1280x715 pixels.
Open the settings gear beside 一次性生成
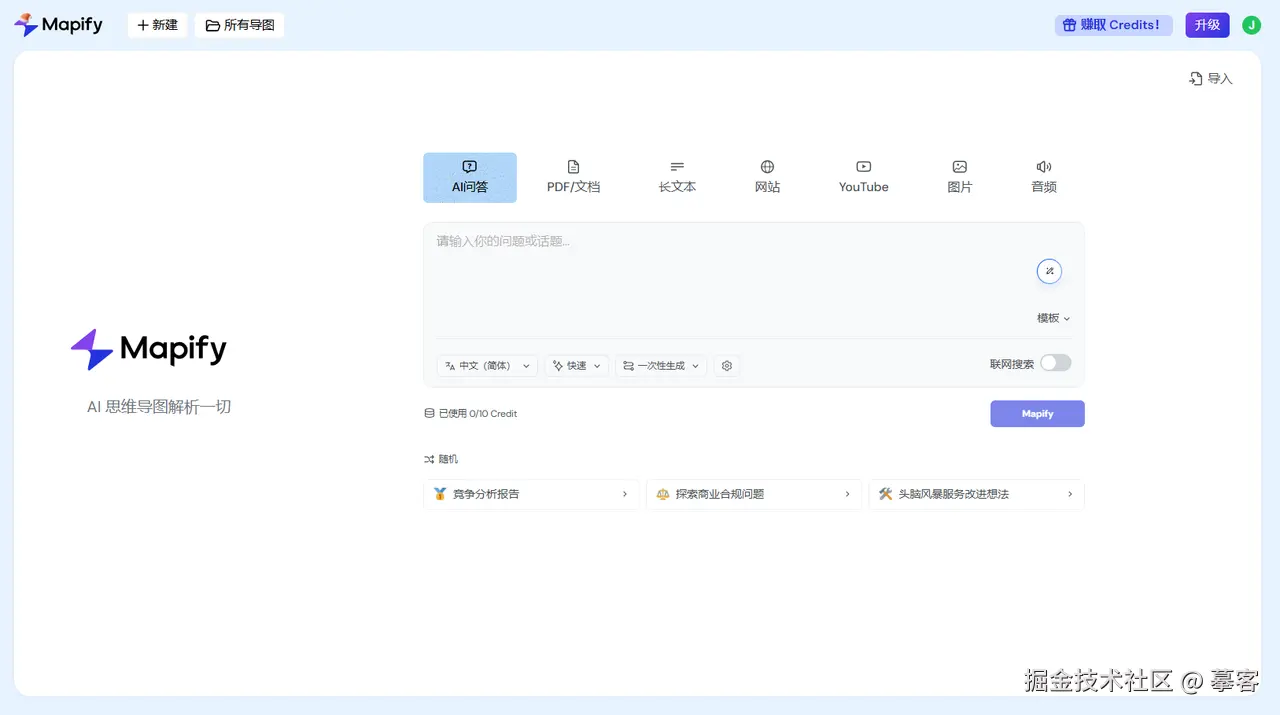pos(727,366)
